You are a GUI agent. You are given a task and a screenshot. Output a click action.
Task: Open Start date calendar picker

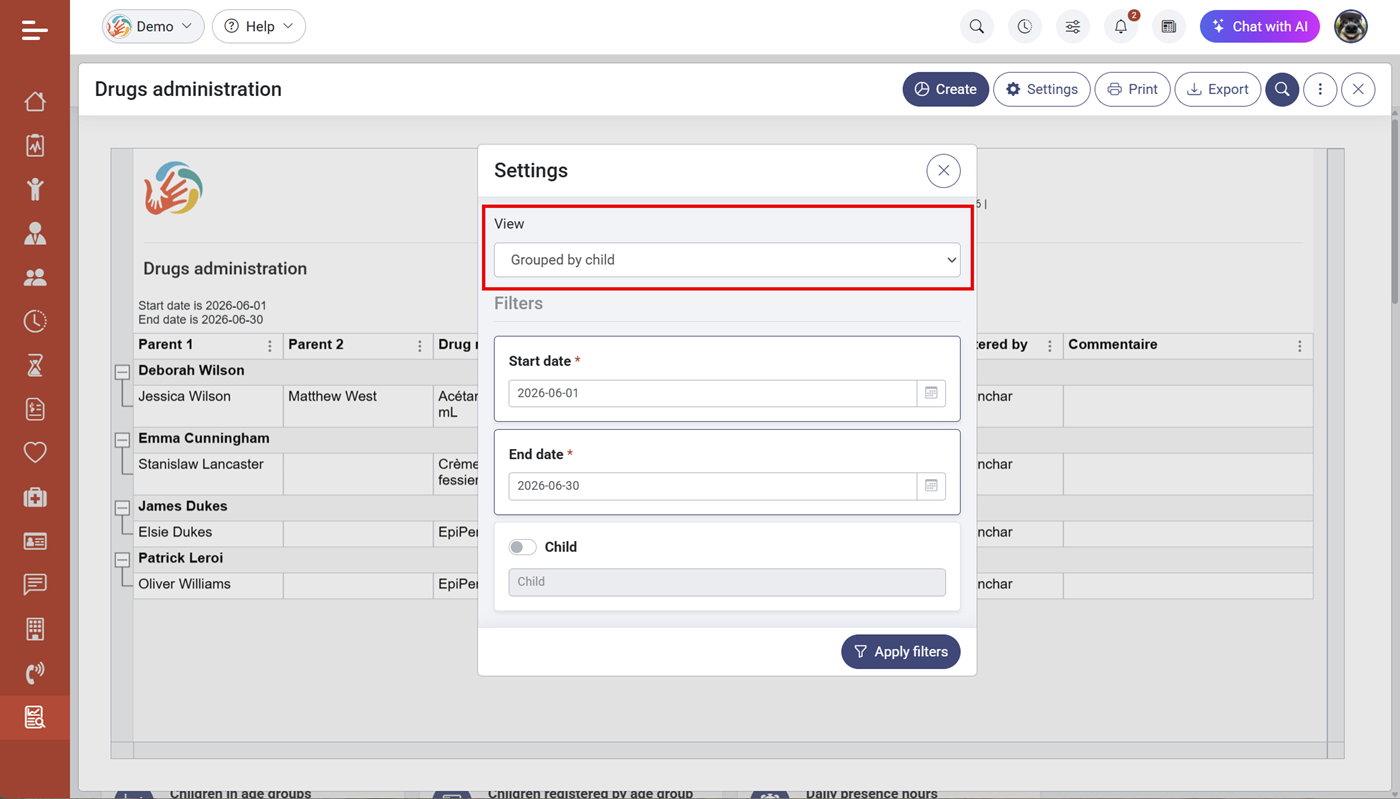(931, 393)
